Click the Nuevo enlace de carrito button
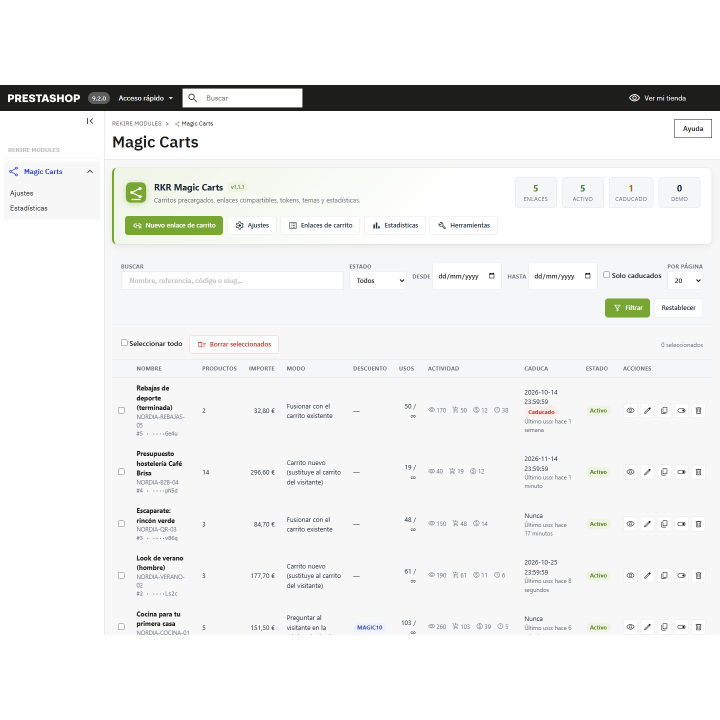Image resolution: width=720 pixels, height=720 pixels. [x=174, y=225]
